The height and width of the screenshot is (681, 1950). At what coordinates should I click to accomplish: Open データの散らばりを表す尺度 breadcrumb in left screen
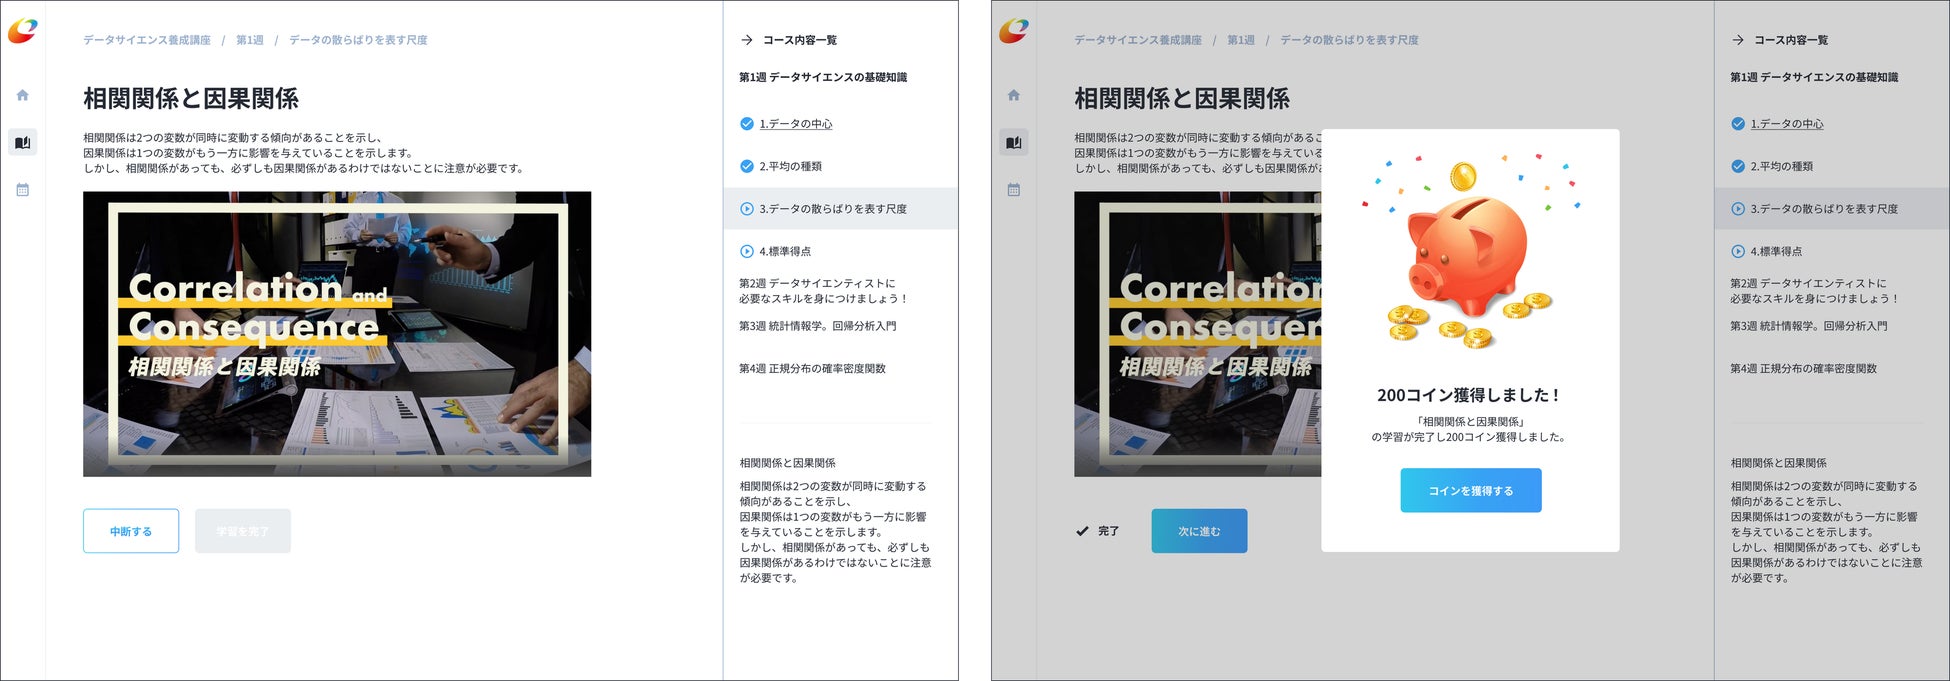tap(358, 40)
